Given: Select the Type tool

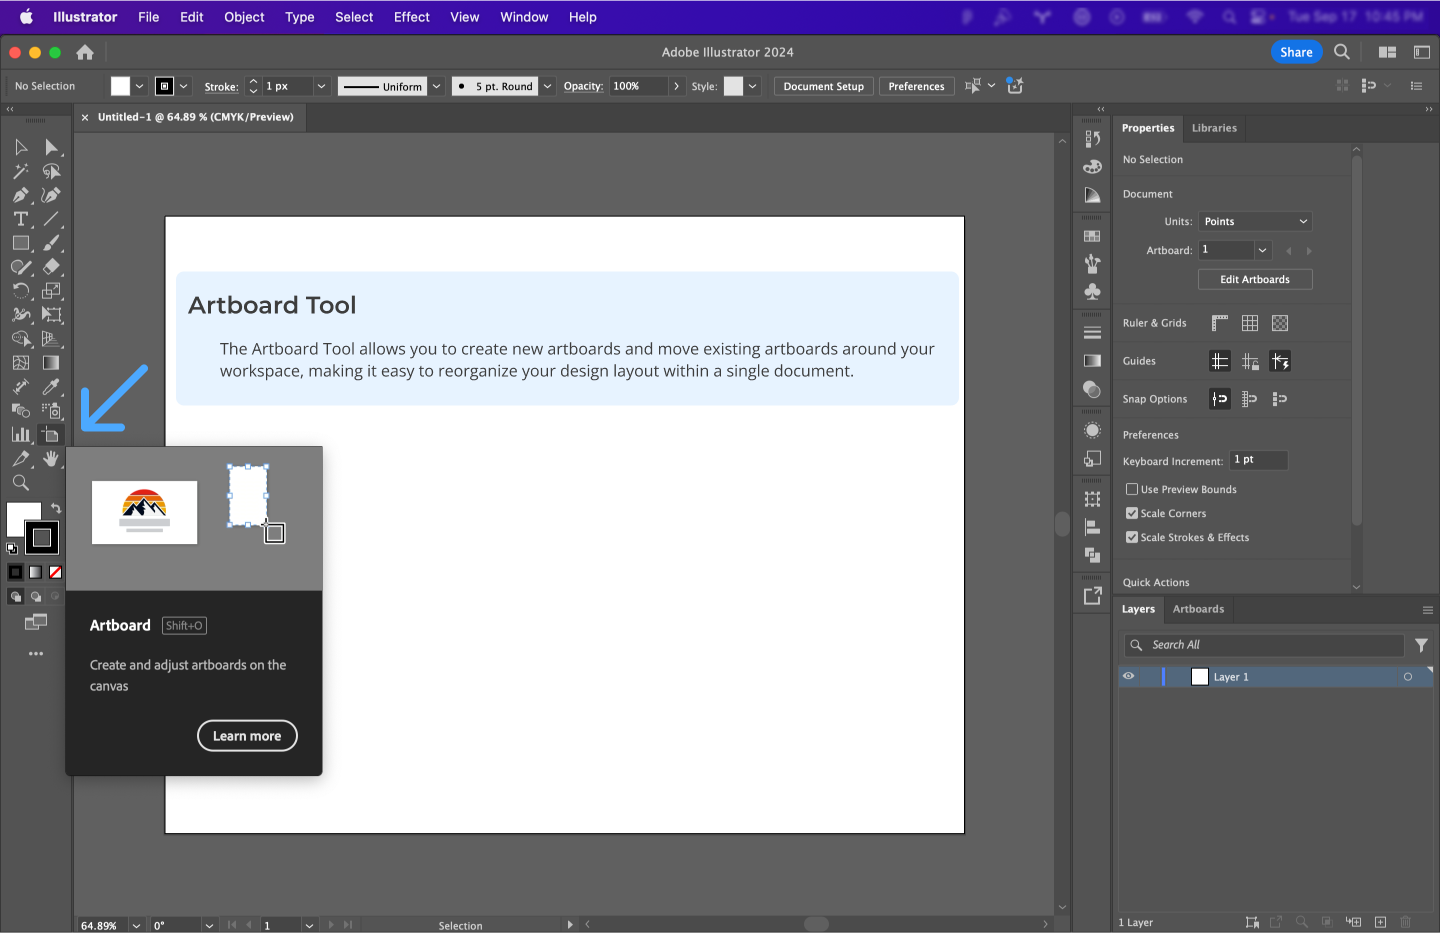Looking at the screenshot, I should (x=20, y=219).
